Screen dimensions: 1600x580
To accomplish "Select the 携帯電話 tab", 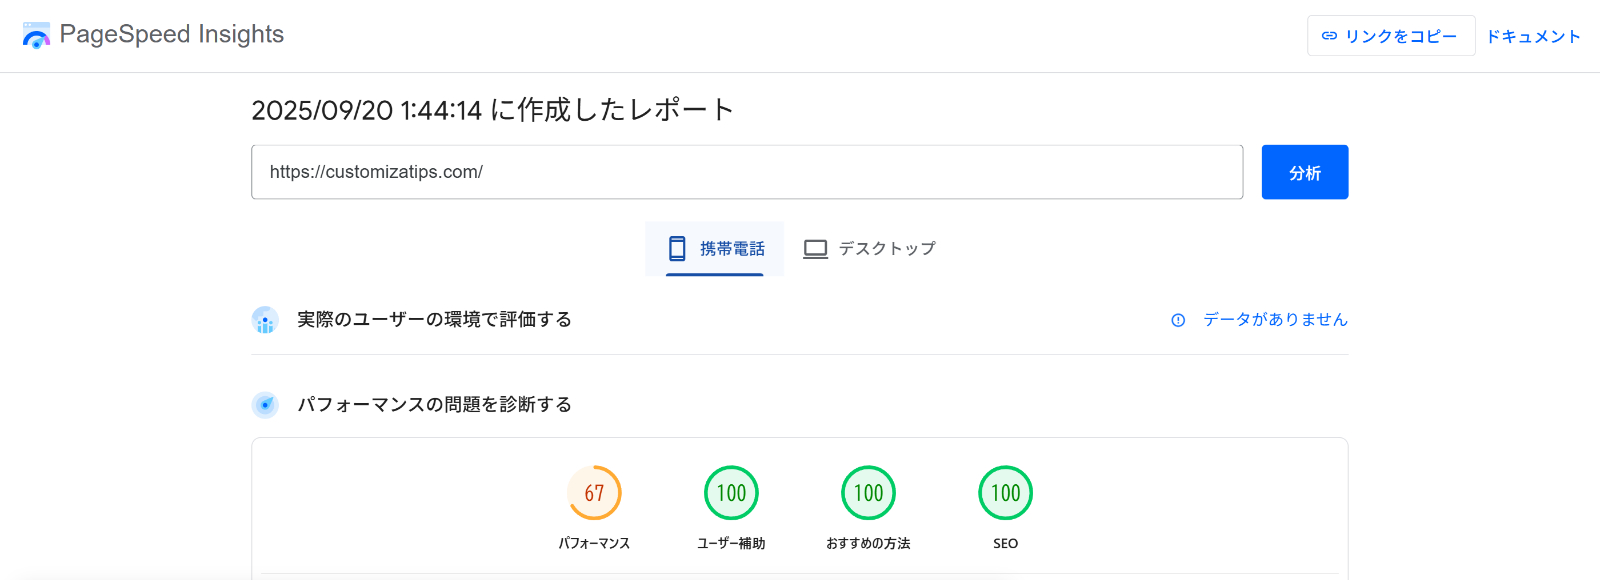I will pos(715,248).
